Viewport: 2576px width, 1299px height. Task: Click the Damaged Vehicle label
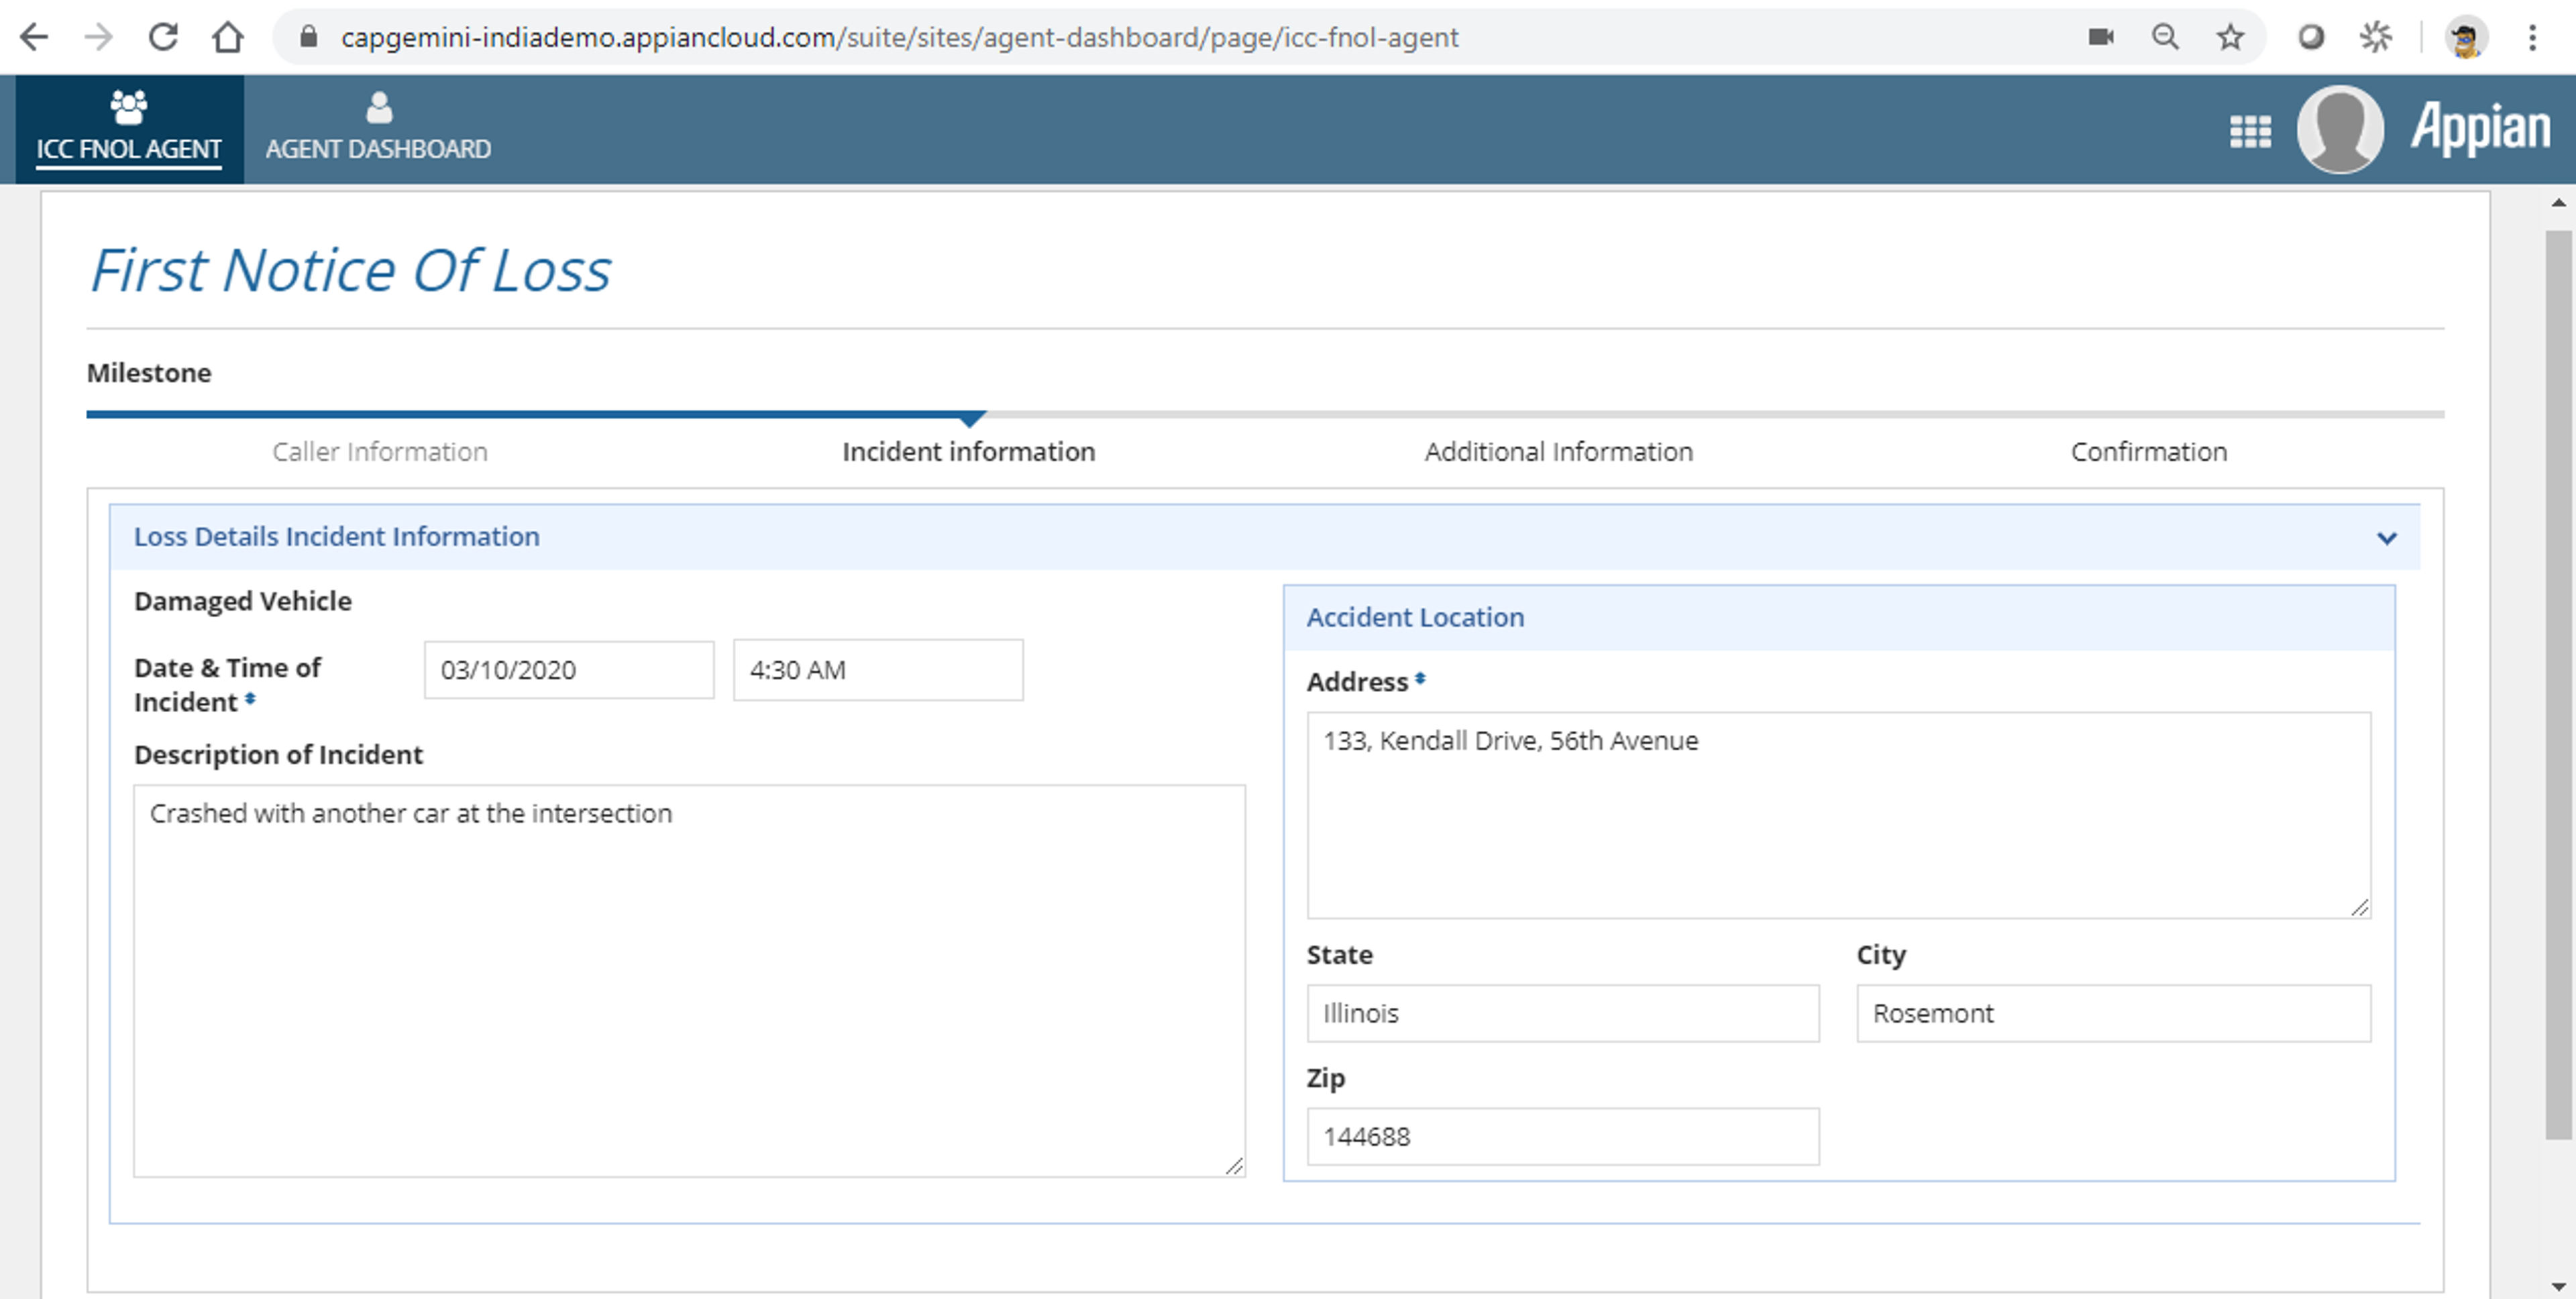[243, 601]
